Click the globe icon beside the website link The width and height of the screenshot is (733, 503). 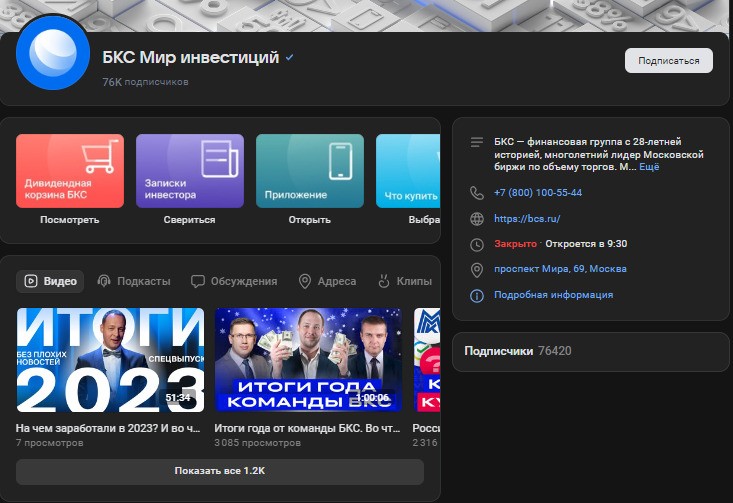click(477, 219)
